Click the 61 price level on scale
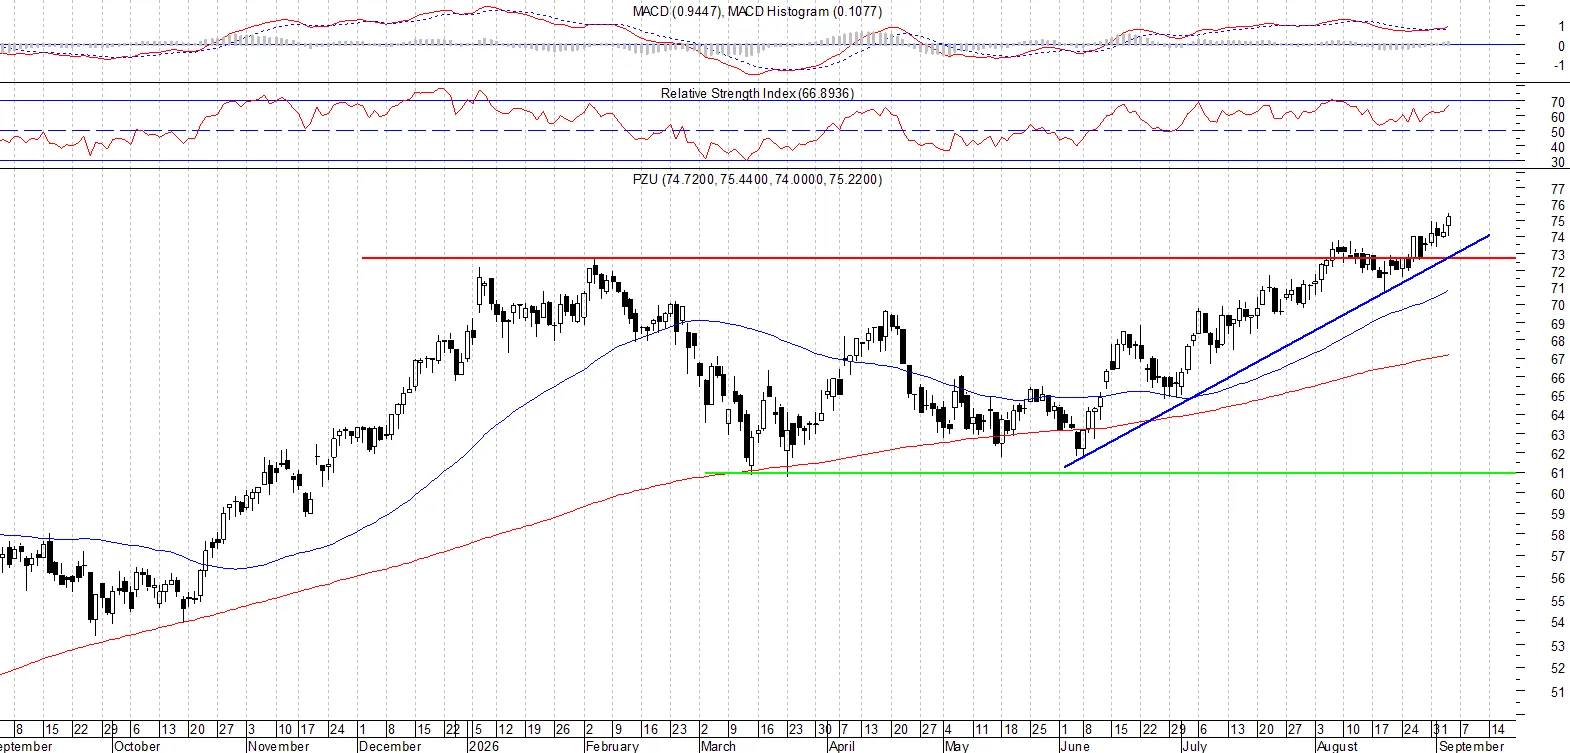 (1557, 474)
